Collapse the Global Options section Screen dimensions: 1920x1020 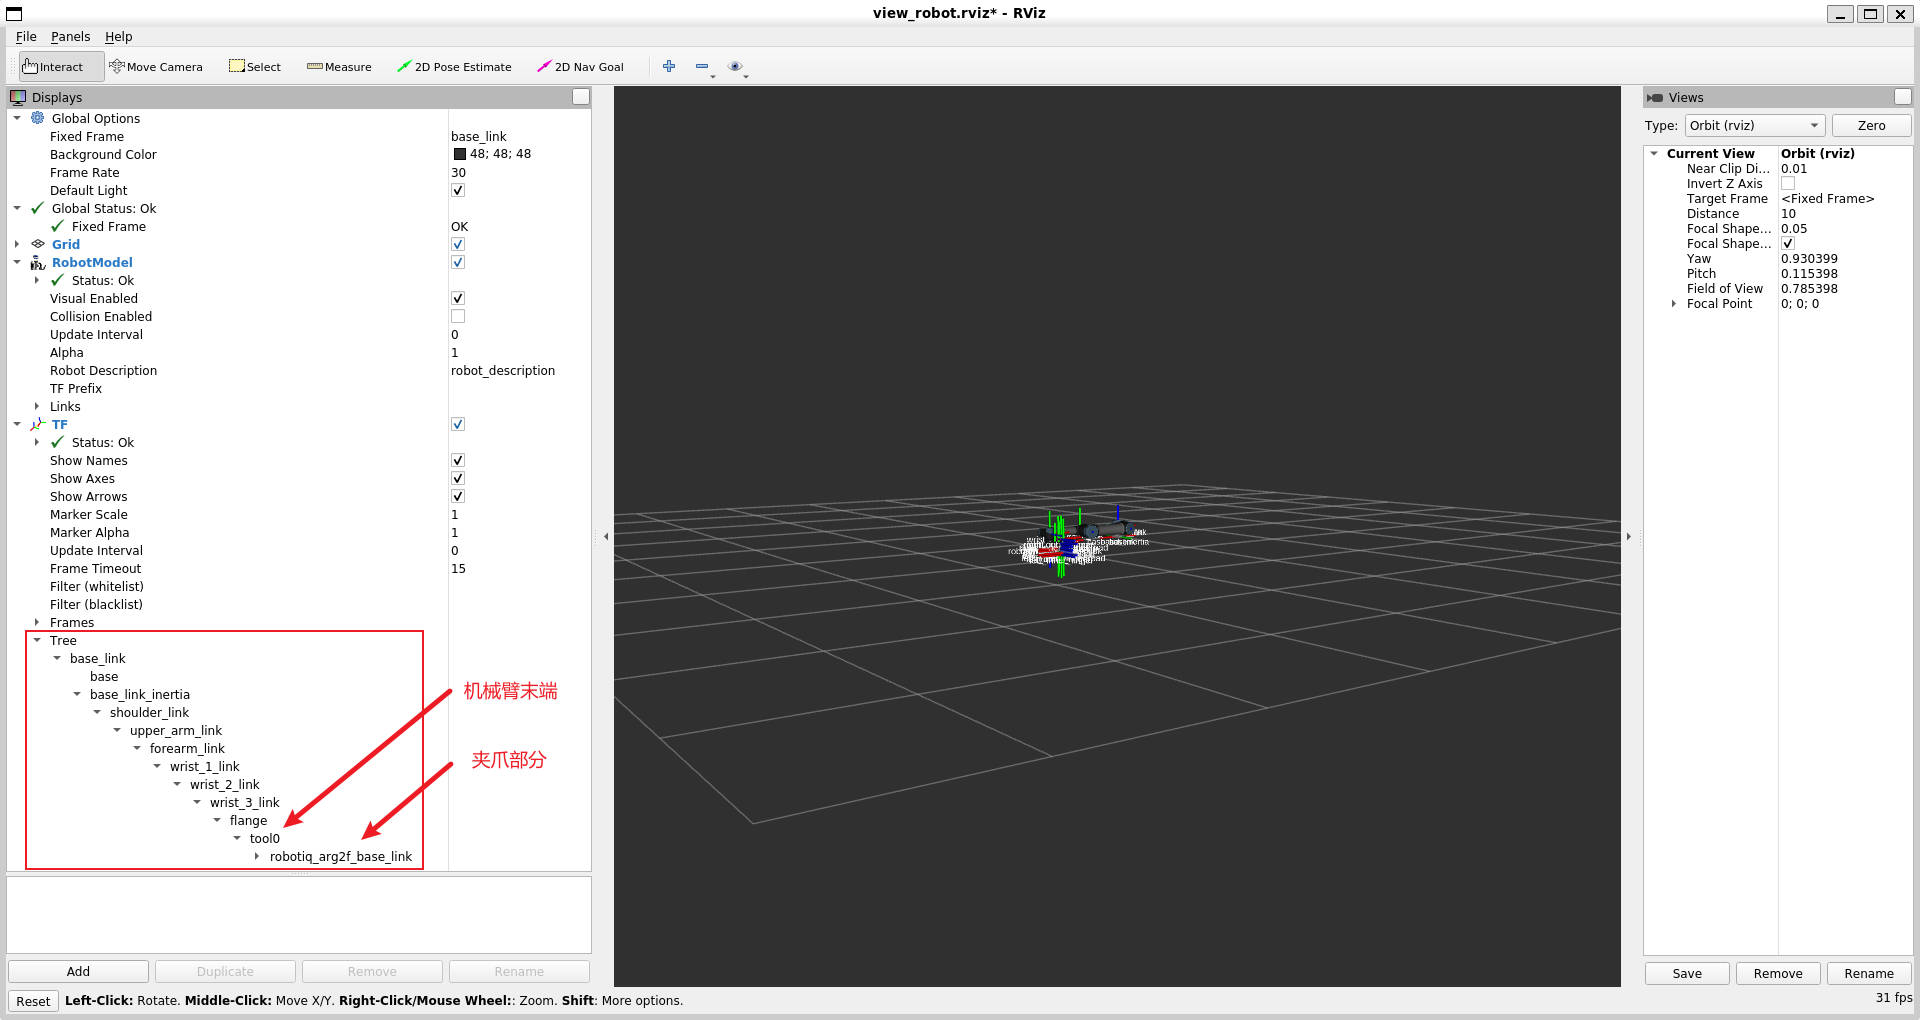coord(17,118)
